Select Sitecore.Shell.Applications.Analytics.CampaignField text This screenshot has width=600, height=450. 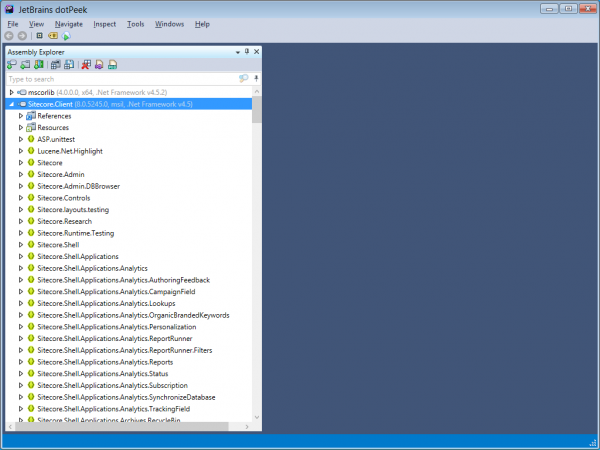click(116, 292)
